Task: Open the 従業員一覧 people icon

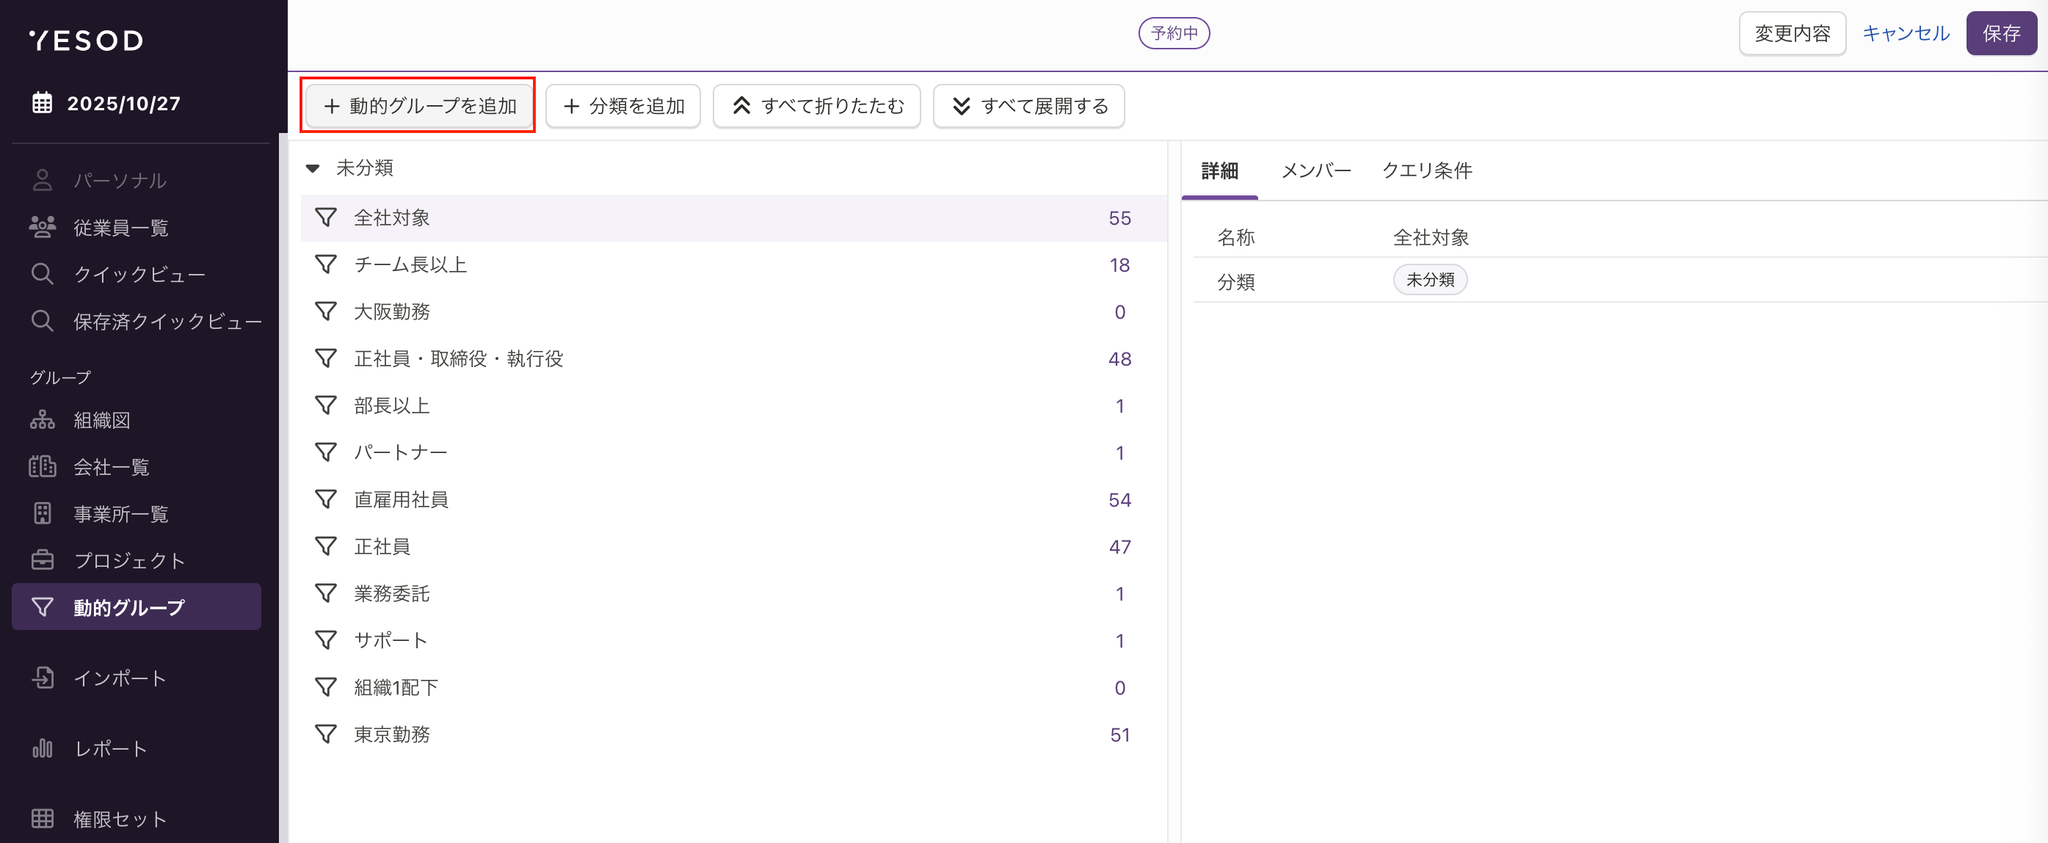Action: 42,227
